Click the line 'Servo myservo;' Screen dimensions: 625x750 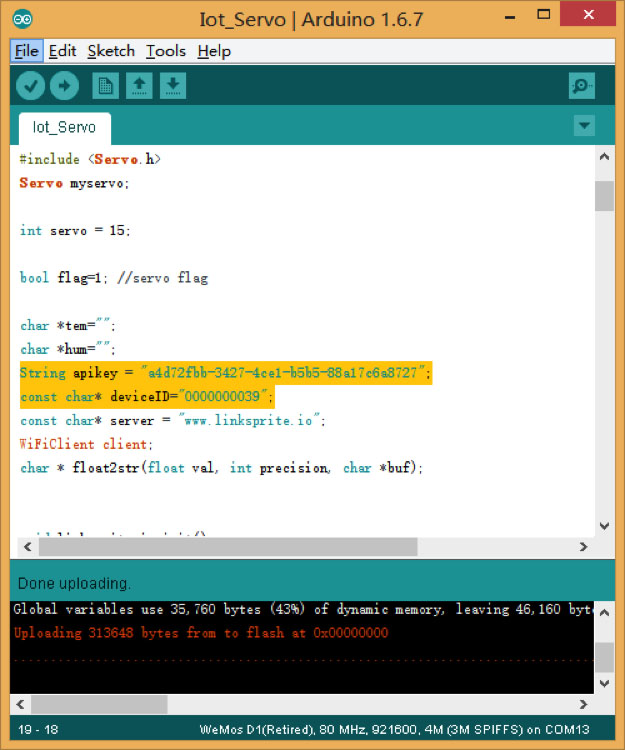pyautogui.click(x=74, y=183)
